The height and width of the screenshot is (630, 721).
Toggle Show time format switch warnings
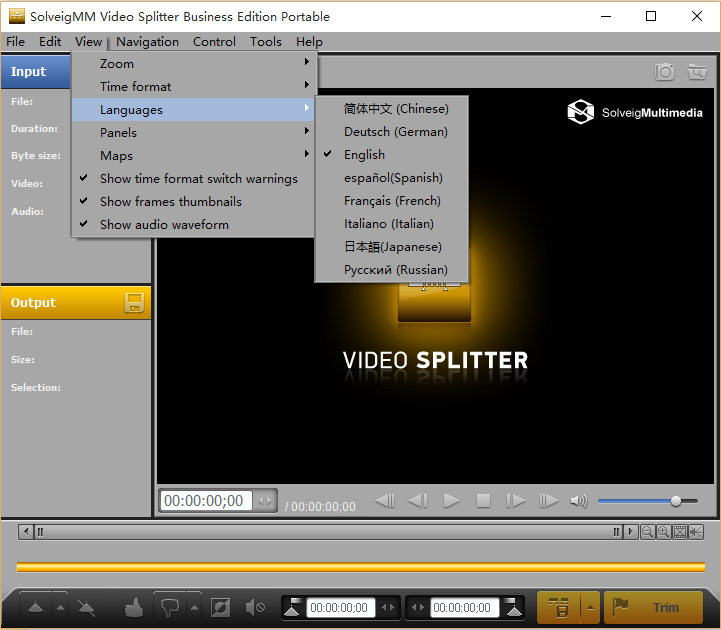coord(198,179)
